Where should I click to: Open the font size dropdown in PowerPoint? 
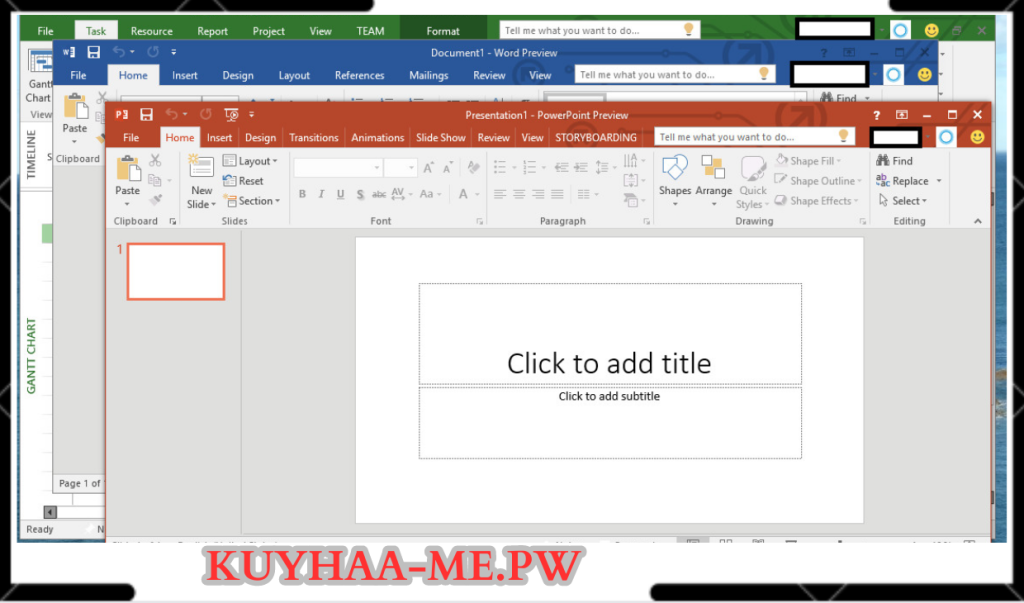click(411, 168)
